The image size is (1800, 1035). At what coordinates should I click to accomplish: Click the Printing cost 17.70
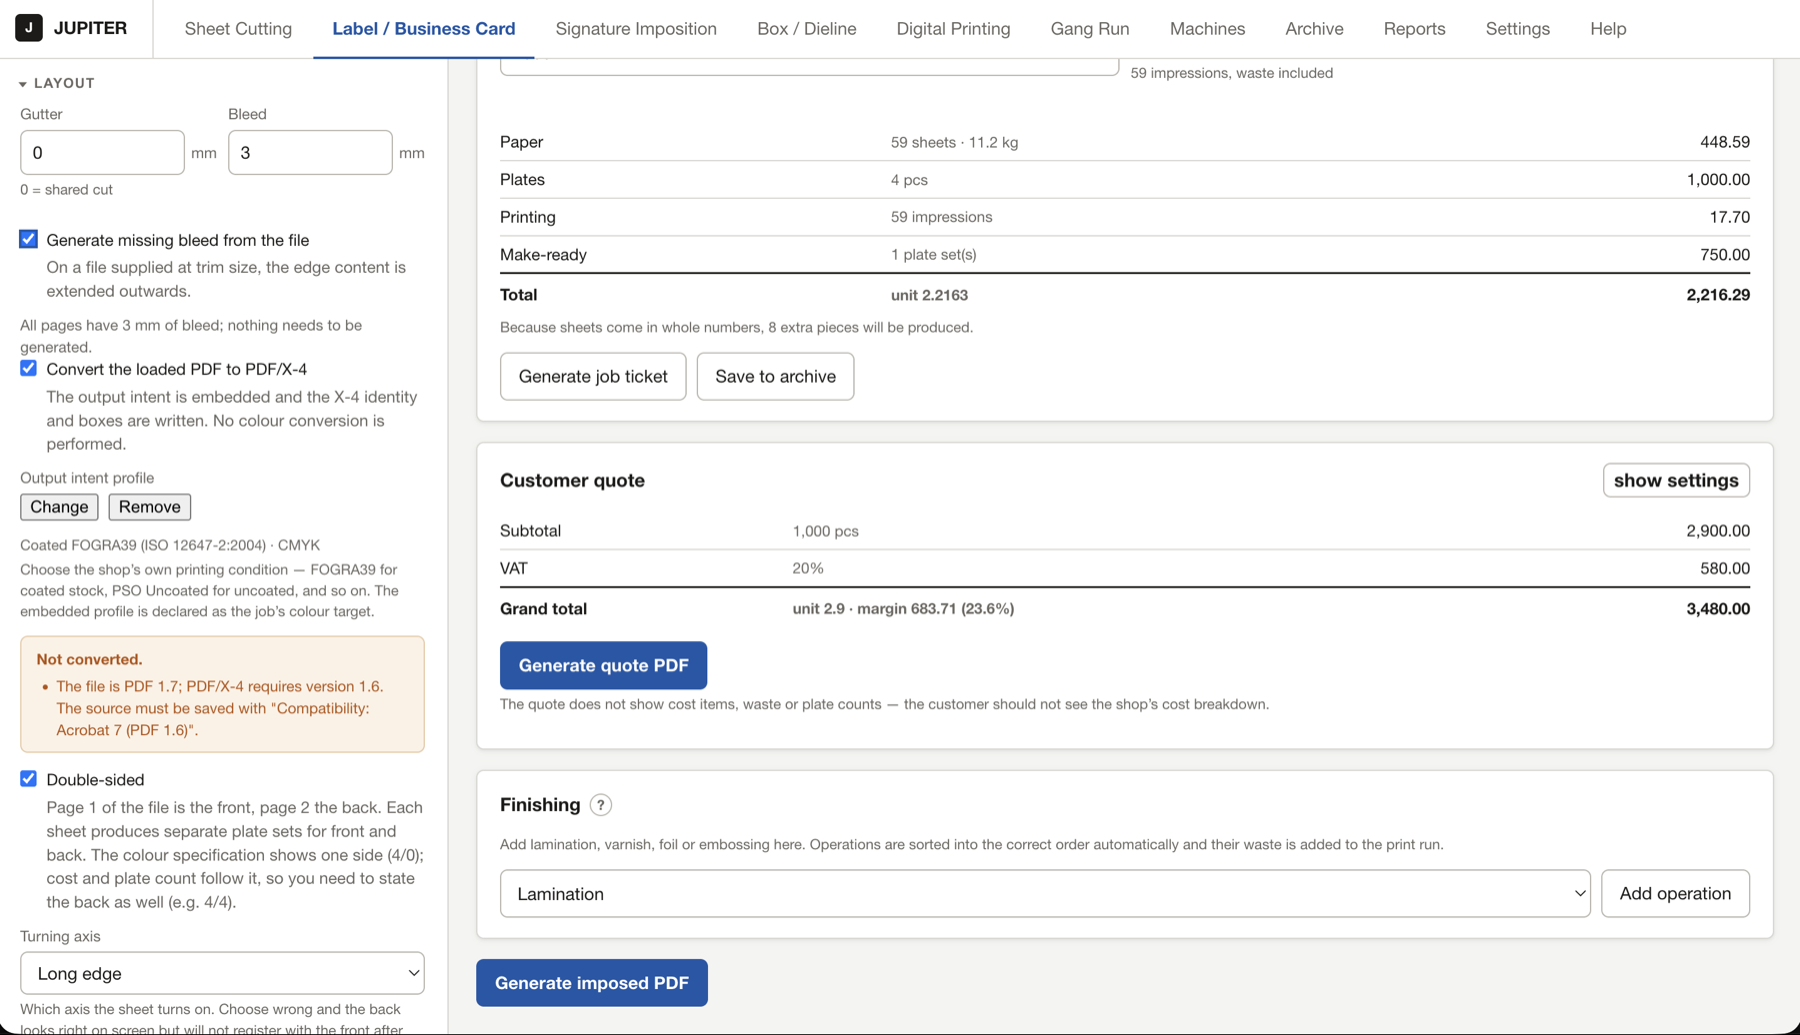coord(1729,217)
